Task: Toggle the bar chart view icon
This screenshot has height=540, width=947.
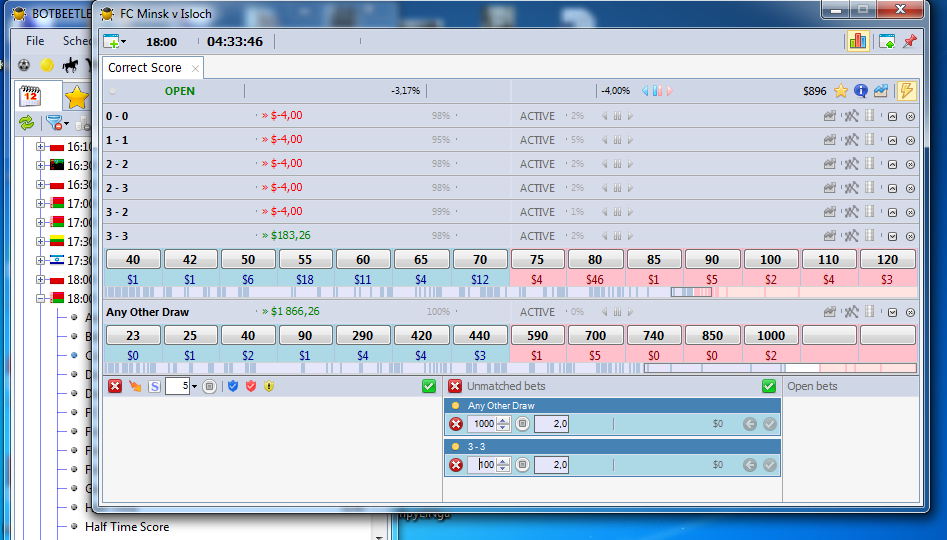Action: pyautogui.click(x=858, y=41)
